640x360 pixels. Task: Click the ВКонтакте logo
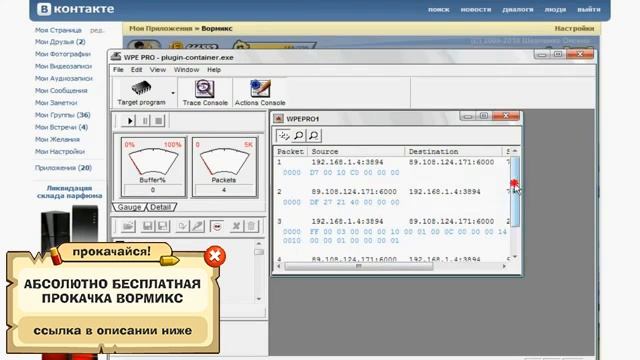coord(76,9)
